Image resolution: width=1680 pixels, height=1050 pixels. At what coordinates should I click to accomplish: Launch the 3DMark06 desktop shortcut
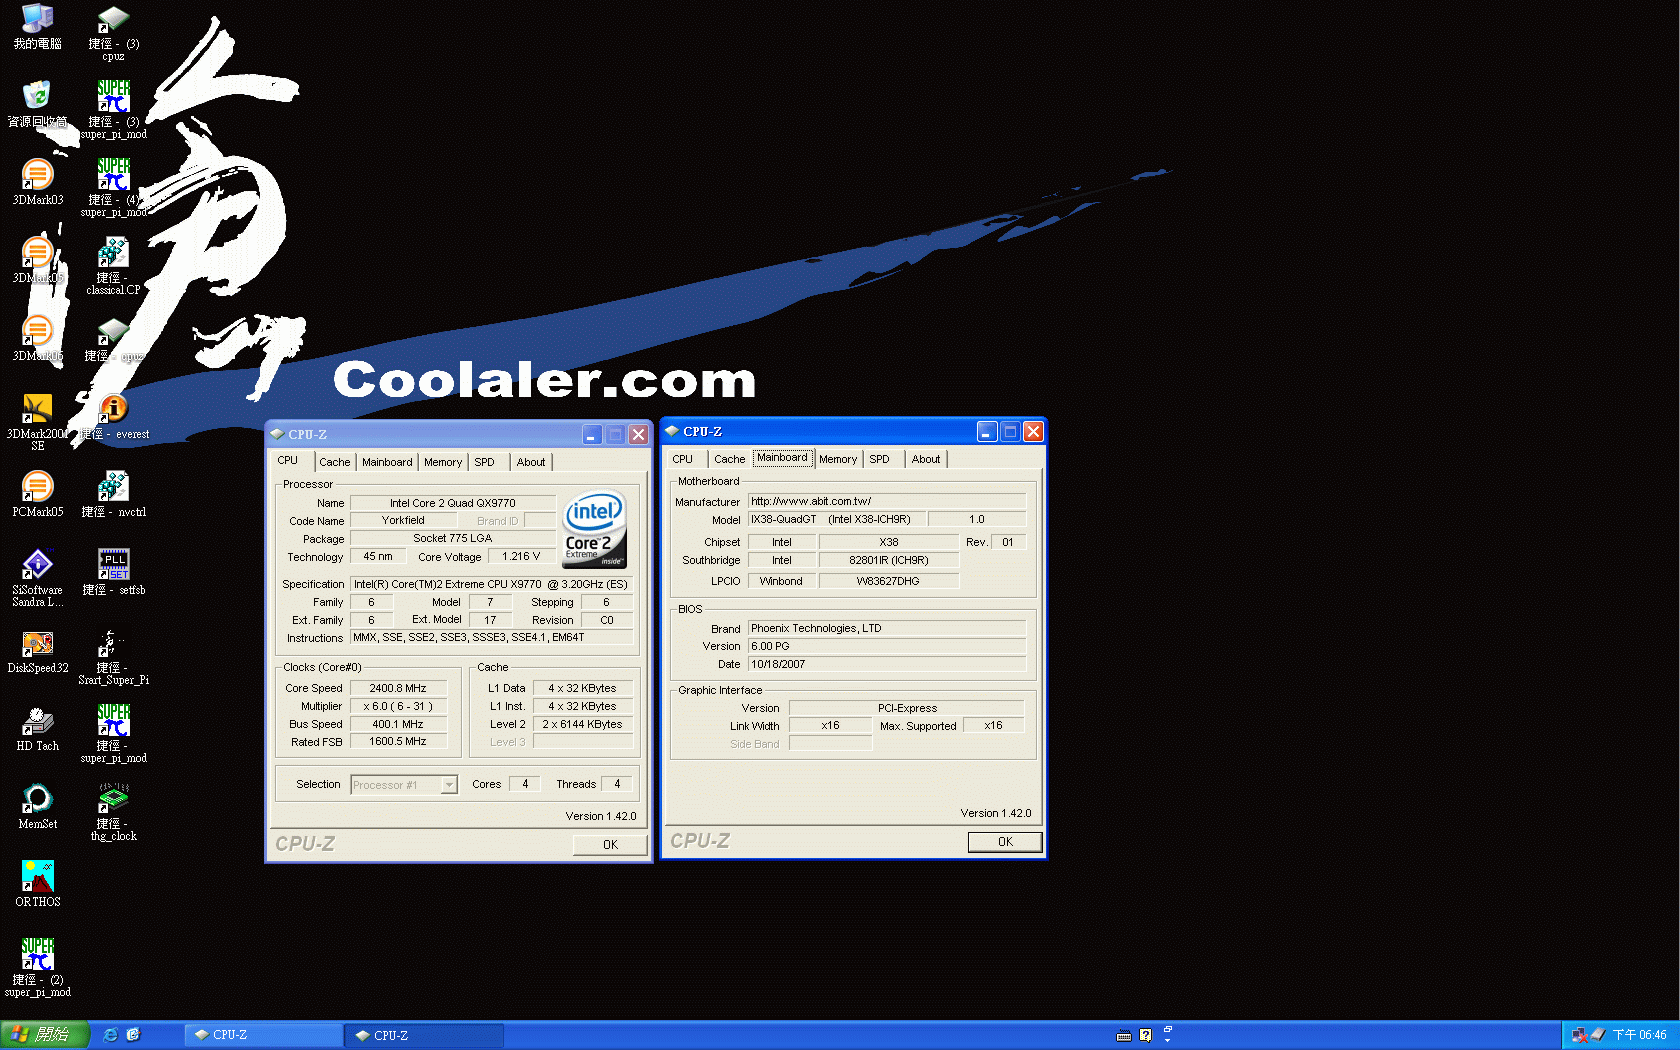pyautogui.click(x=37, y=338)
